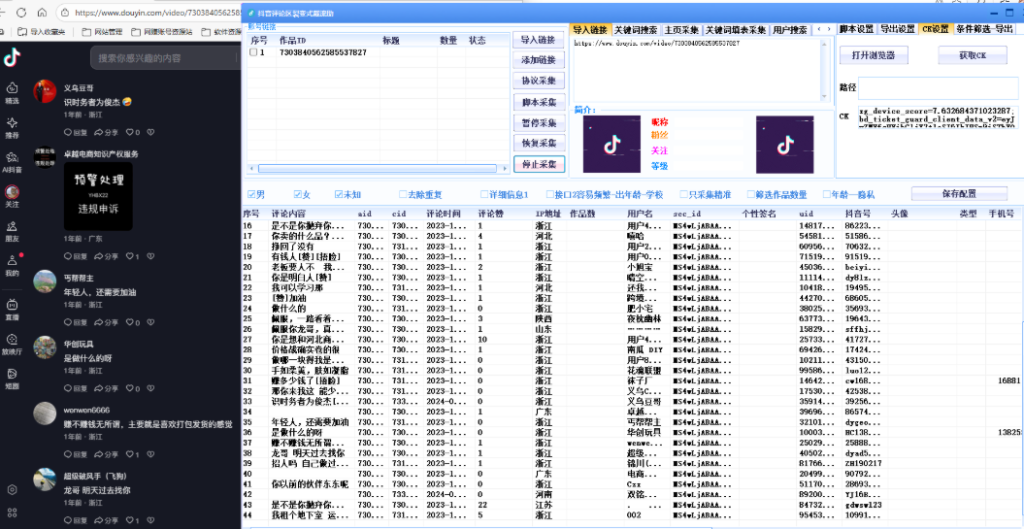
Task: Click link textbox scrollbar down arrow
Action: pyautogui.click(x=825, y=95)
